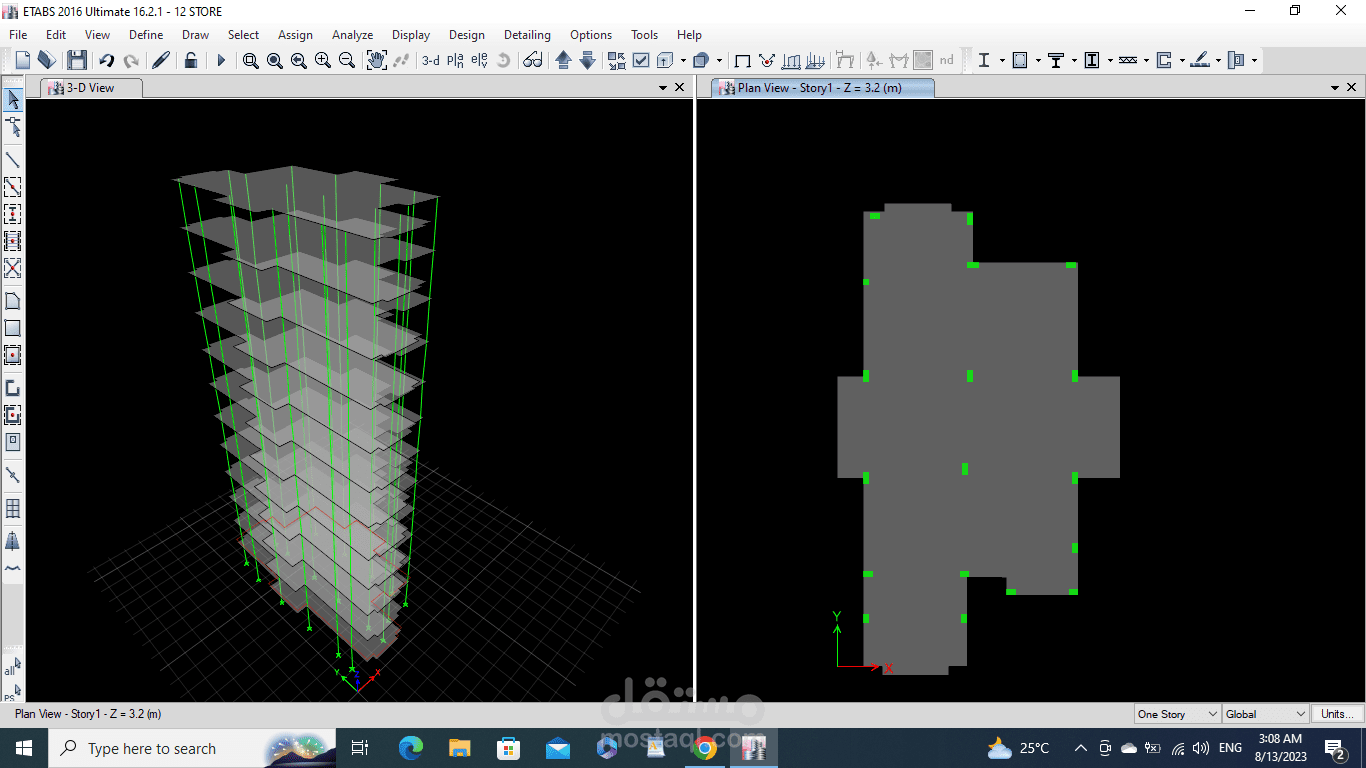Open the File menu

click(18, 34)
